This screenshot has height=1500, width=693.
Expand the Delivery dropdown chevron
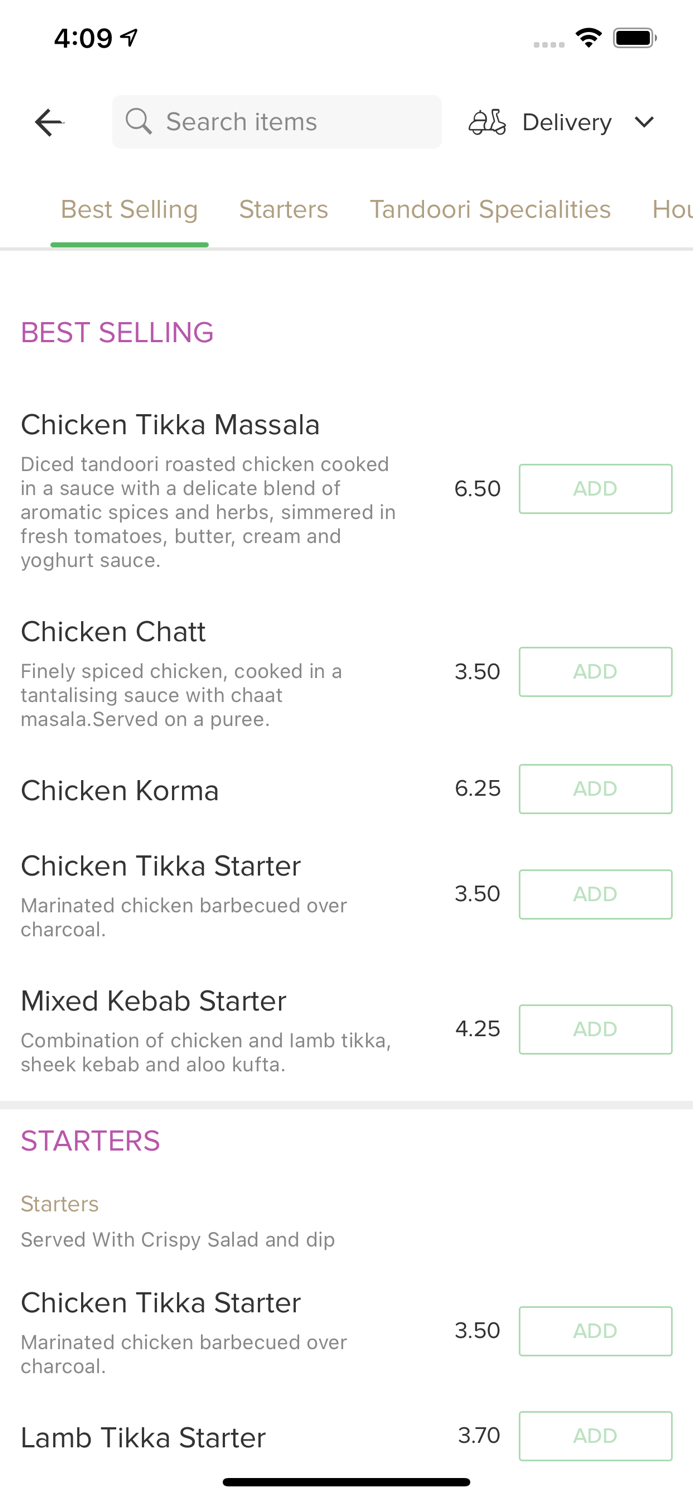coord(644,122)
